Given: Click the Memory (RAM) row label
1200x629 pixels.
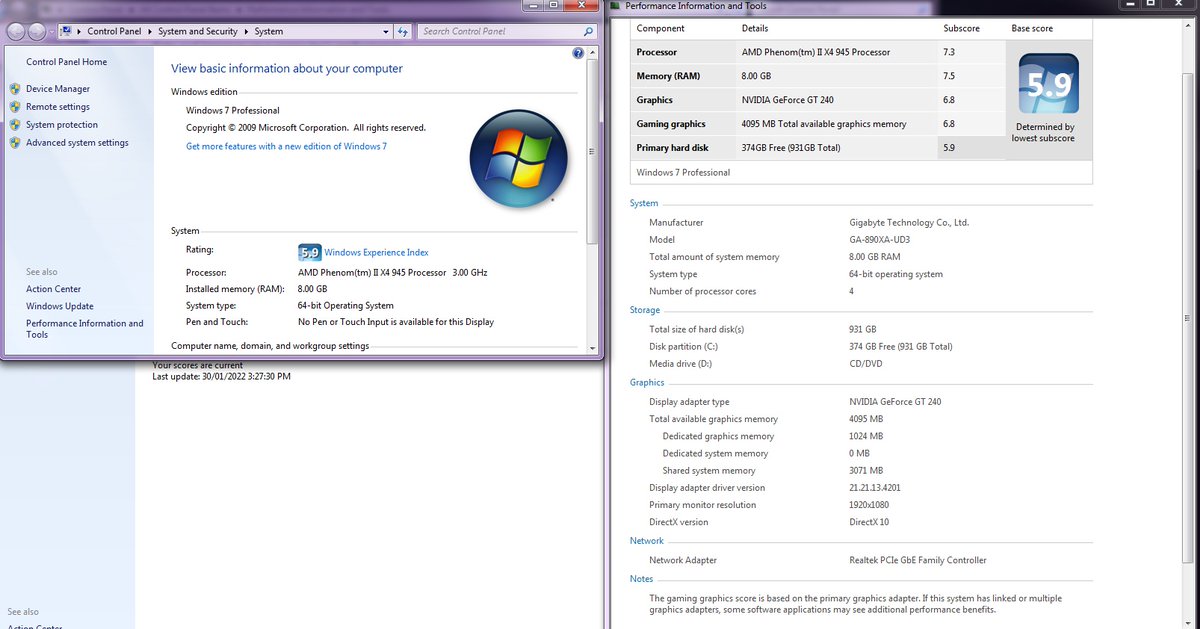Looking at the screenshot, I should (668, 76).
